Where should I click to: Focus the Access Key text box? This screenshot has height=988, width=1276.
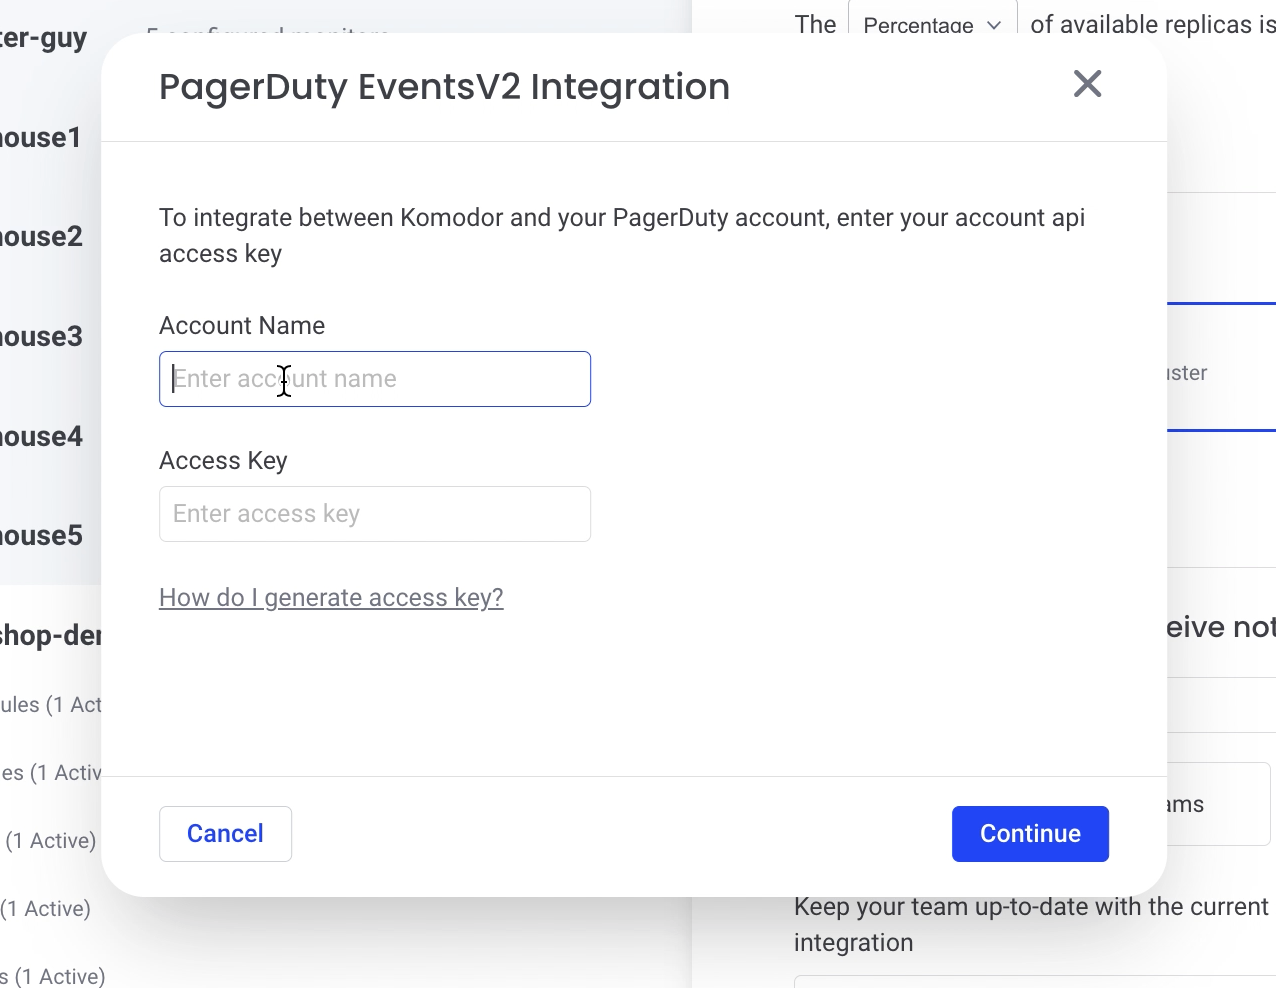[x=375, y=514]
